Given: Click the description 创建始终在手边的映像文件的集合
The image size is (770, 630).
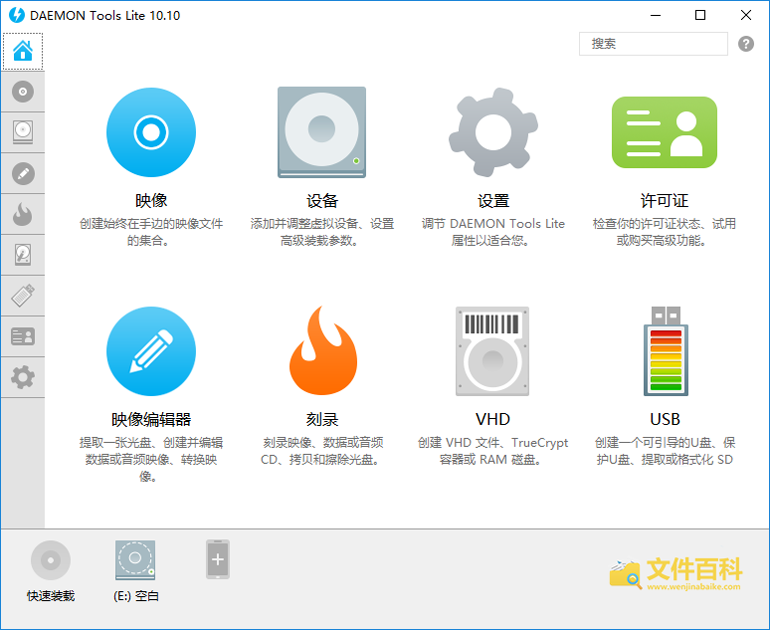Looking at the screenshot, I should click(x=151, y=232).
